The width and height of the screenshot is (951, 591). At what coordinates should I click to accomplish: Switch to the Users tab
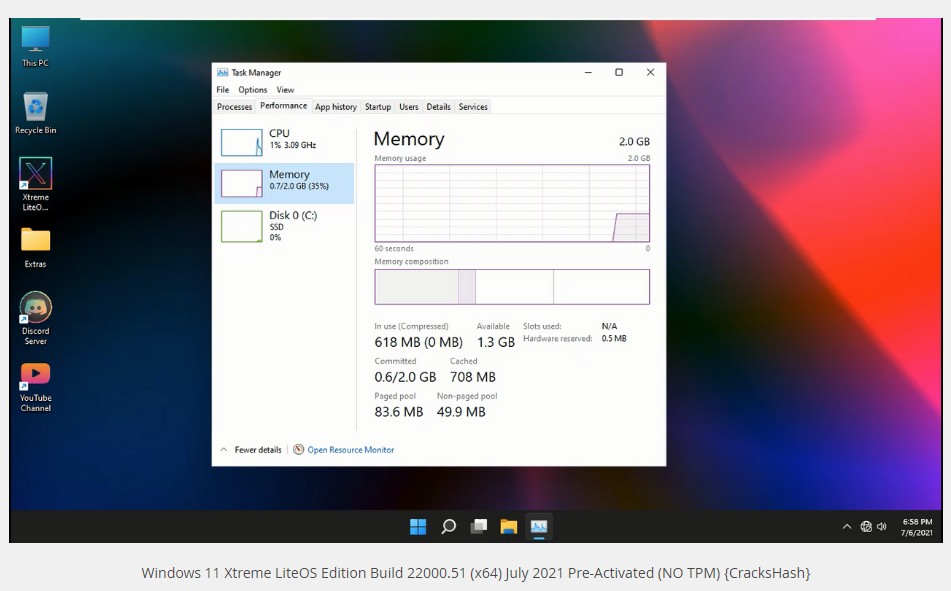[409, 107]
